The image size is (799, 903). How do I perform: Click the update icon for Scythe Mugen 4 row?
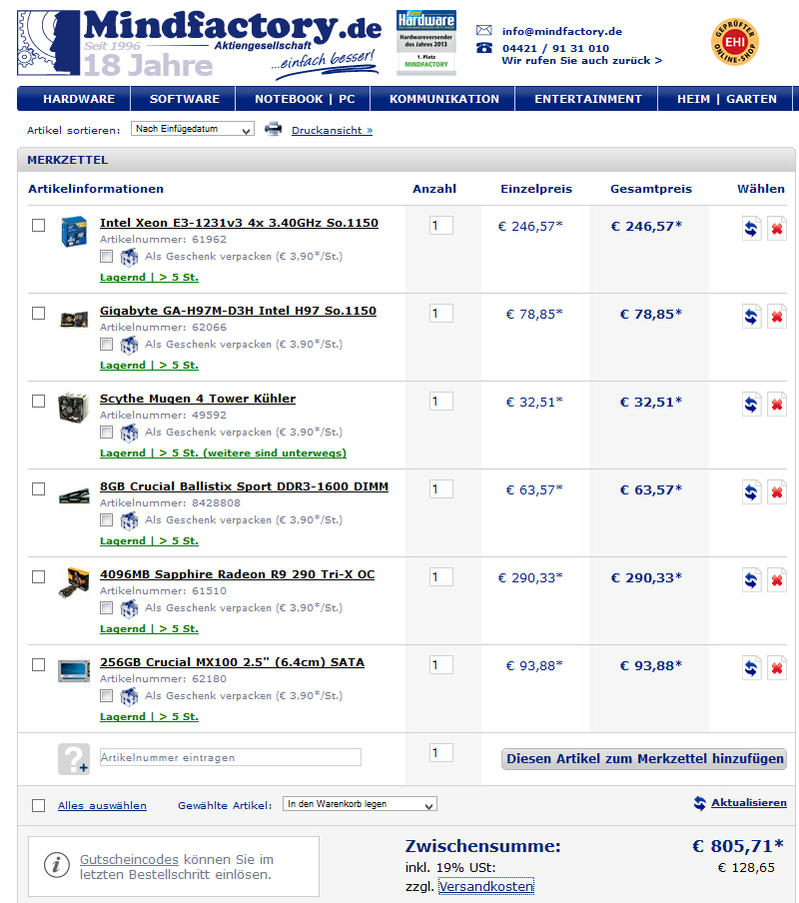click(751, 404)
